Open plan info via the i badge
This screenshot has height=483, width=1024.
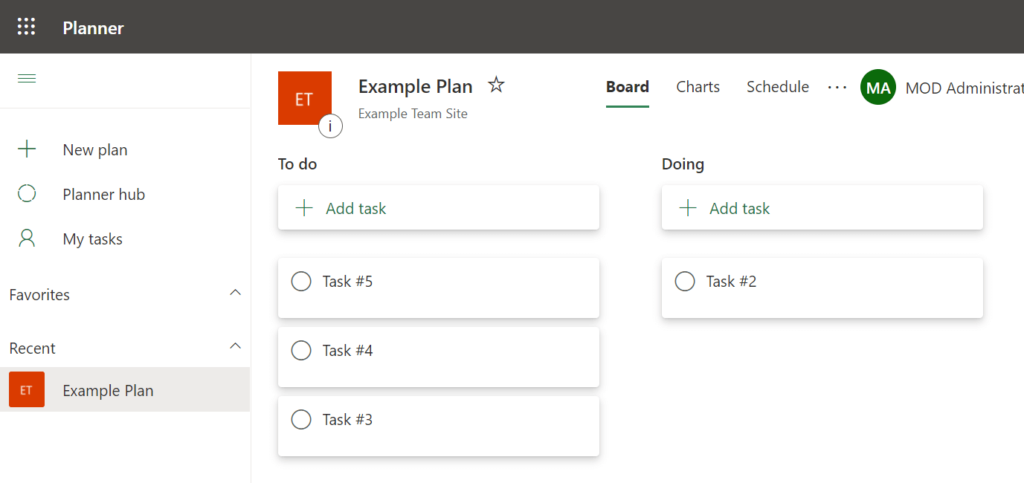click(x=330, y=126)
